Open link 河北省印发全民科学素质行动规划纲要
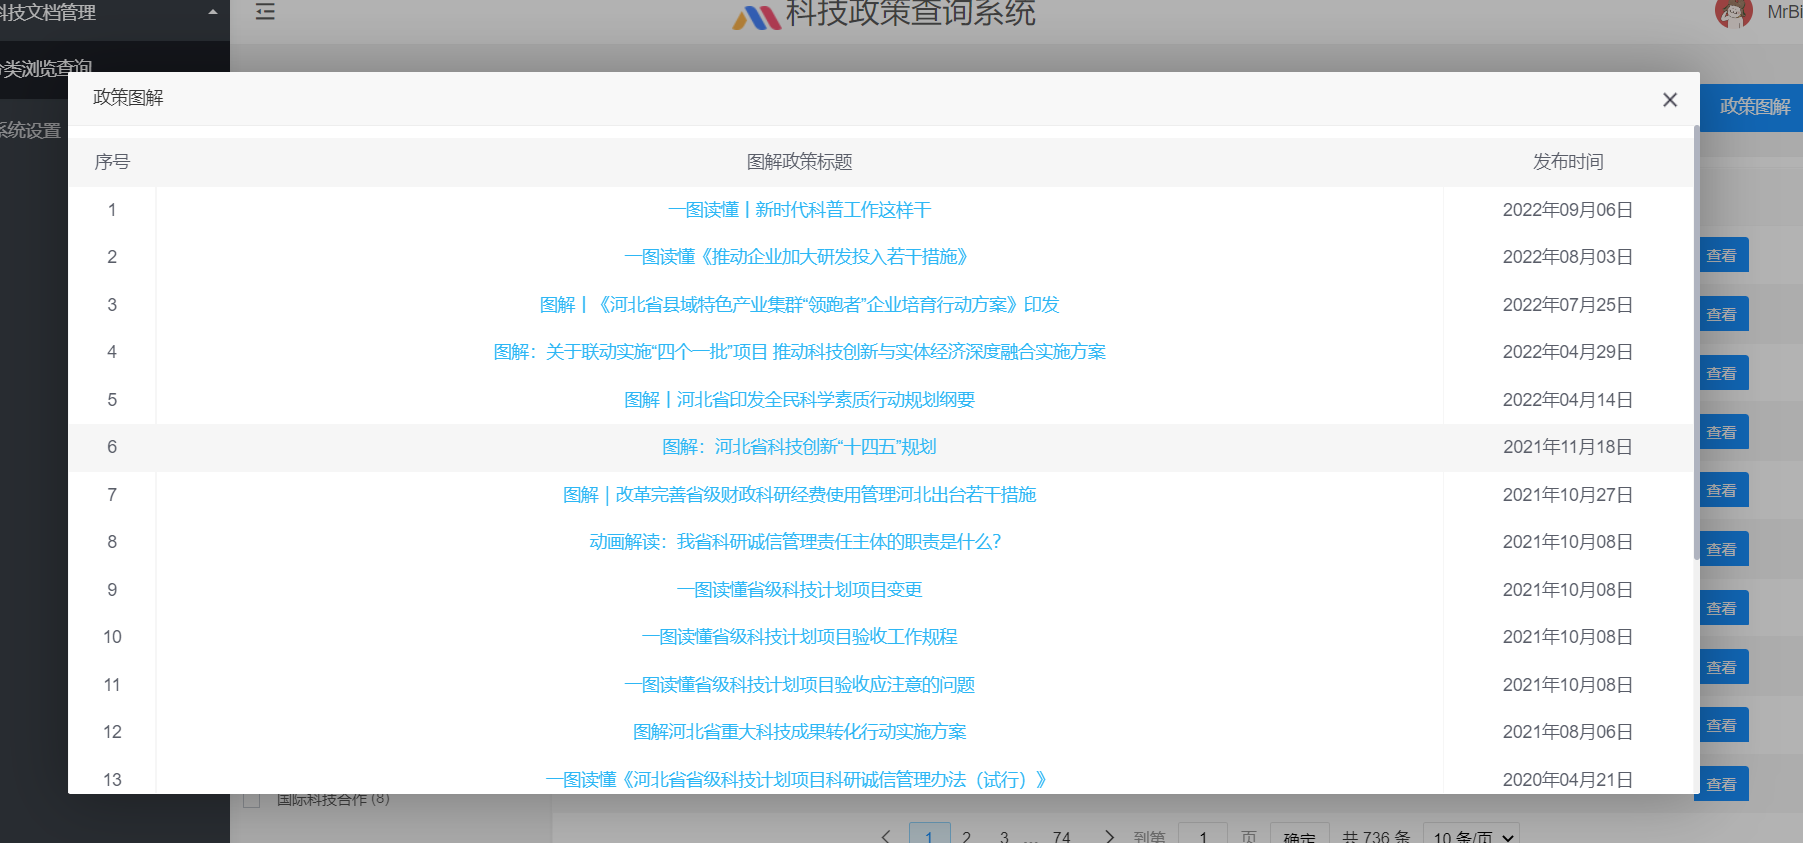 click(x=799, y=400)
